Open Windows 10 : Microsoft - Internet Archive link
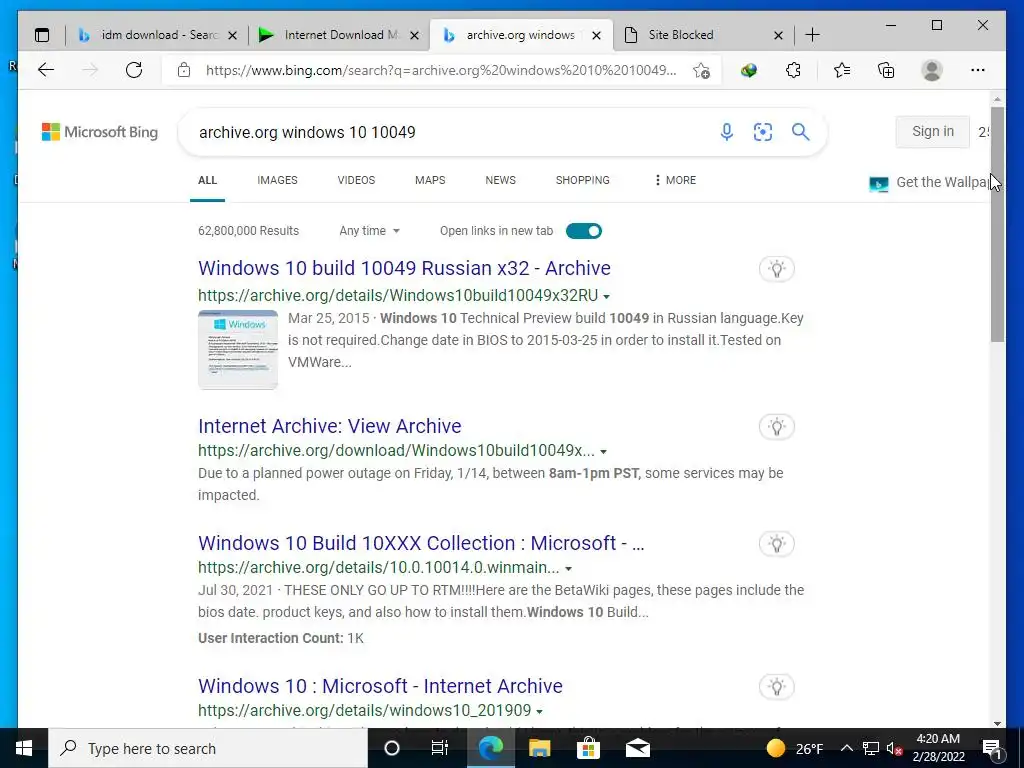The image size is (1024, 768). click(x=380, y=686)
